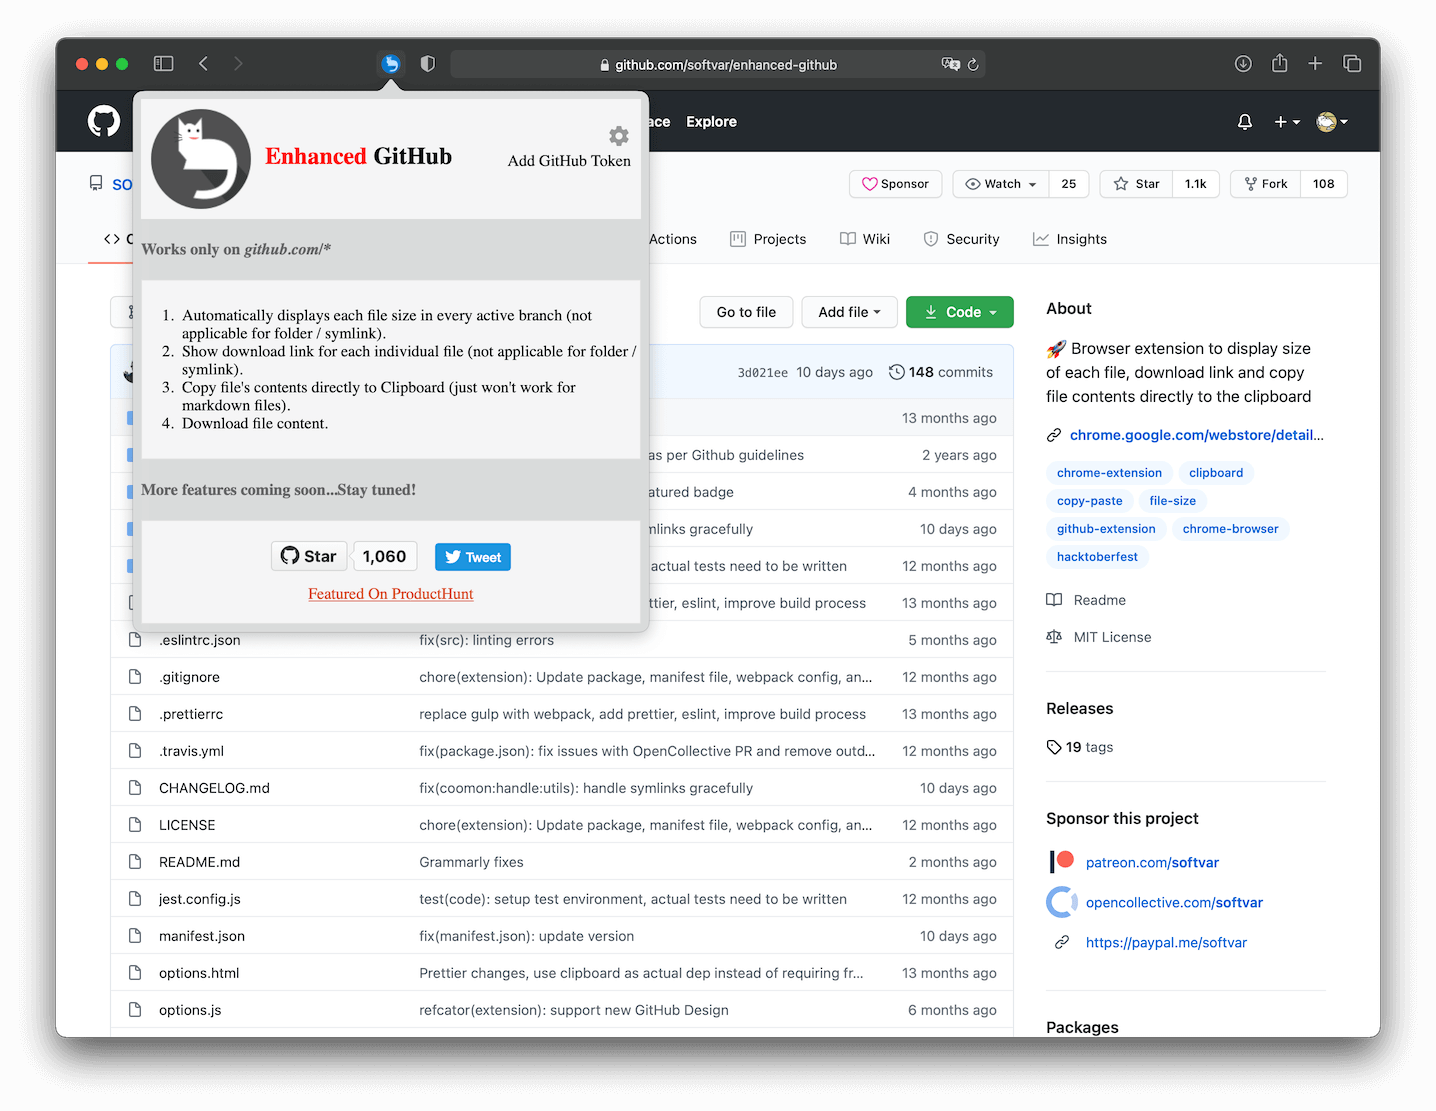Click the Open Collective sponsor icon
Image resolution: width=1436 pixels, height=1111 pixels.
1062,902
